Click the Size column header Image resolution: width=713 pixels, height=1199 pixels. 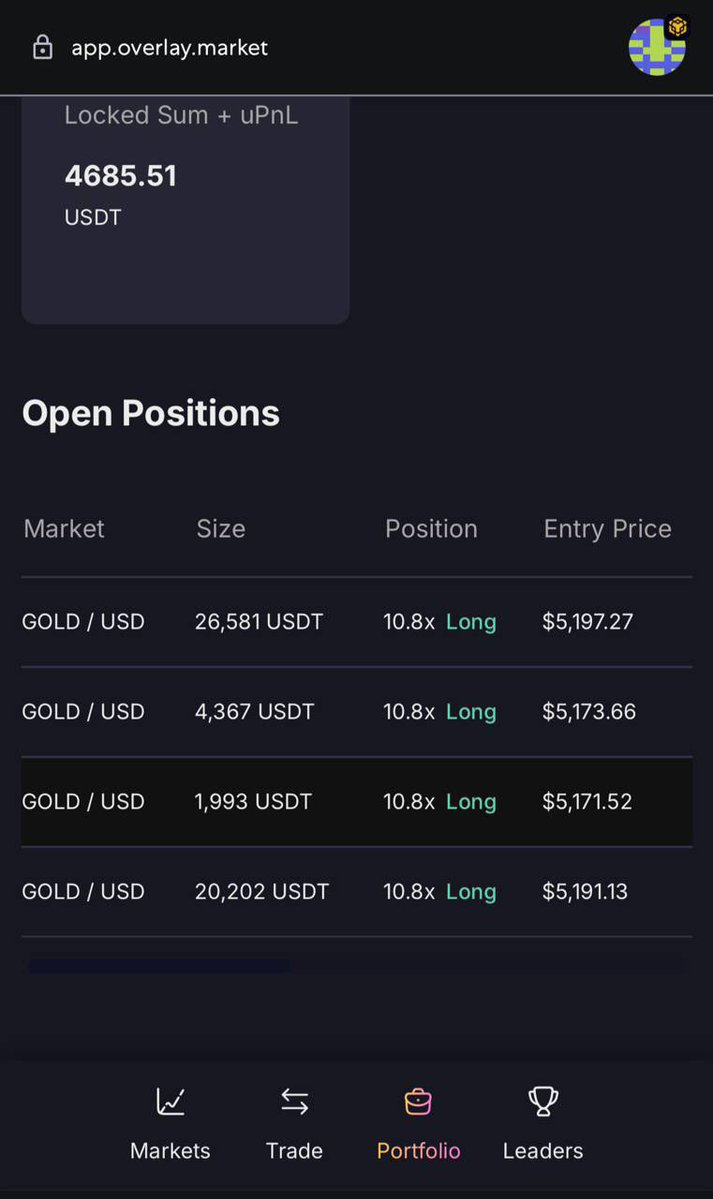tap(220, 529)
